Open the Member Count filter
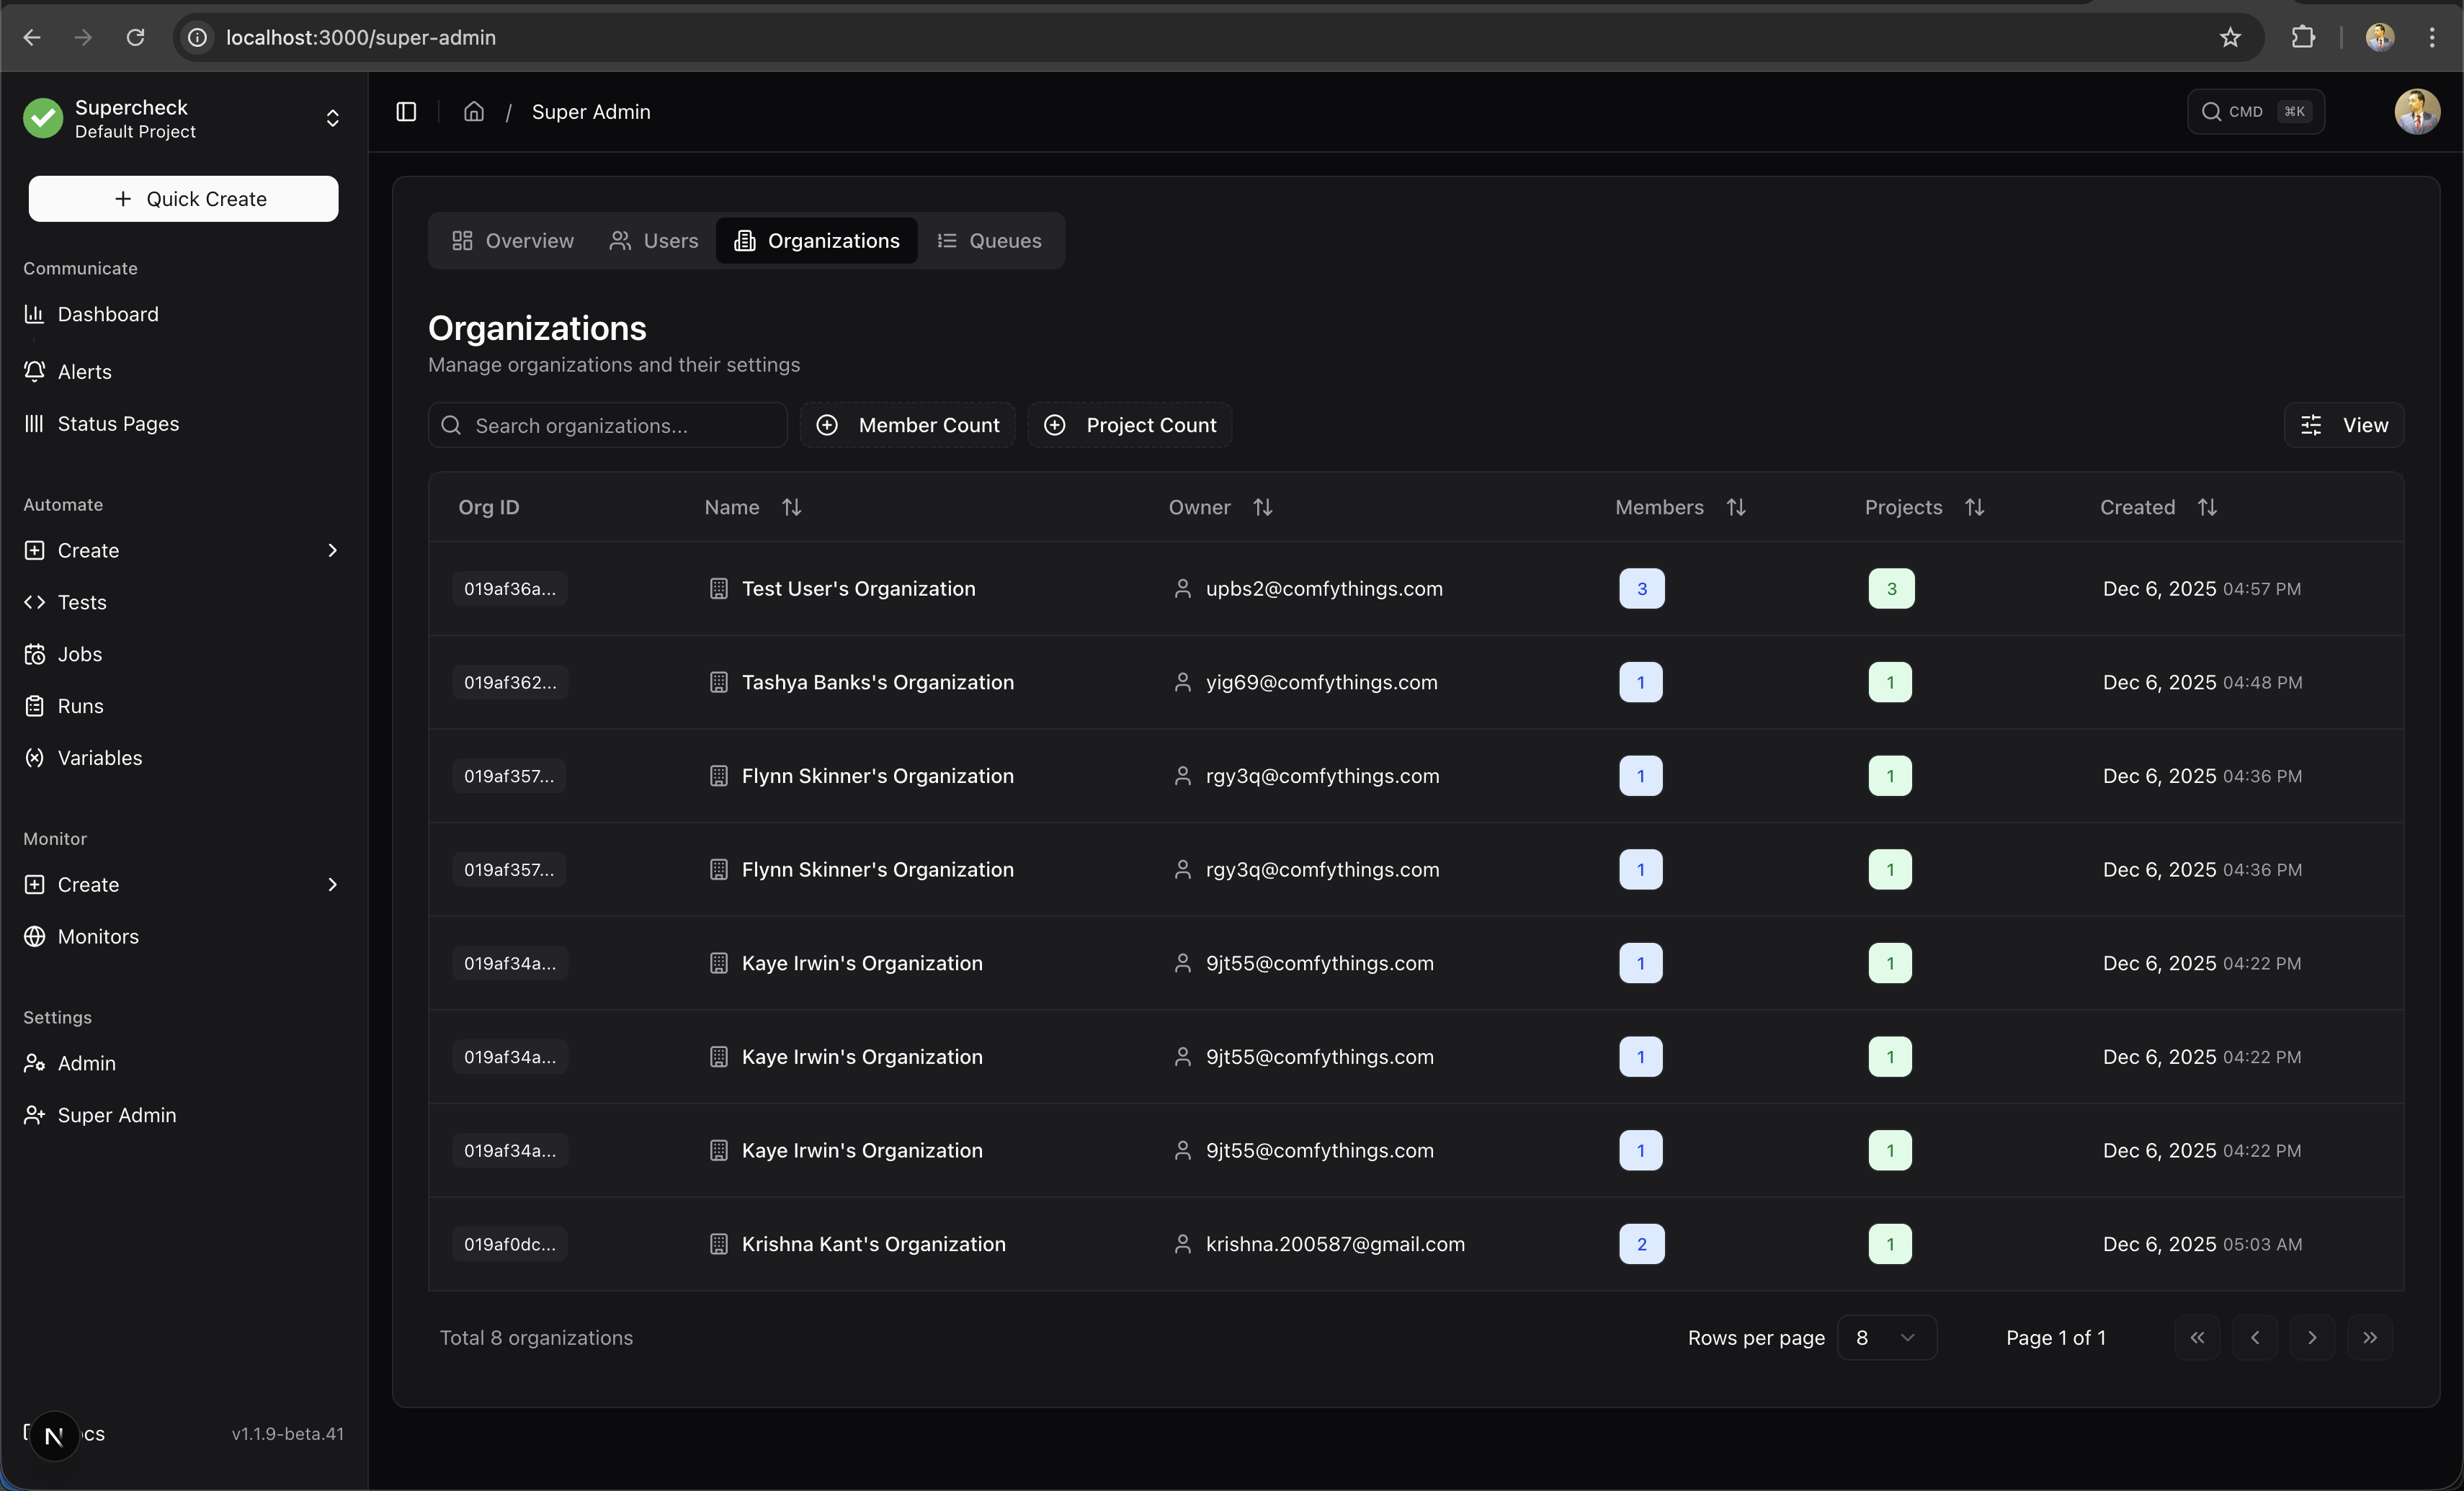The width and height of the screenshot is (2464, 1491). [908, 425]
